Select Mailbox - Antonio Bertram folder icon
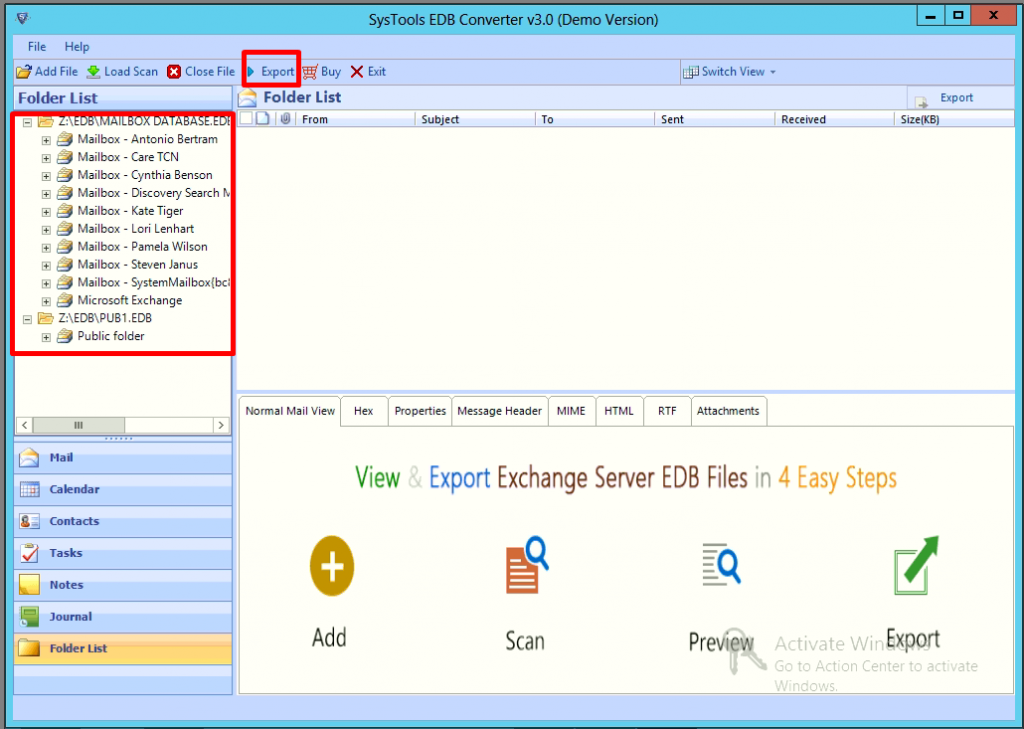The image size is (1024, 729). 65,138
